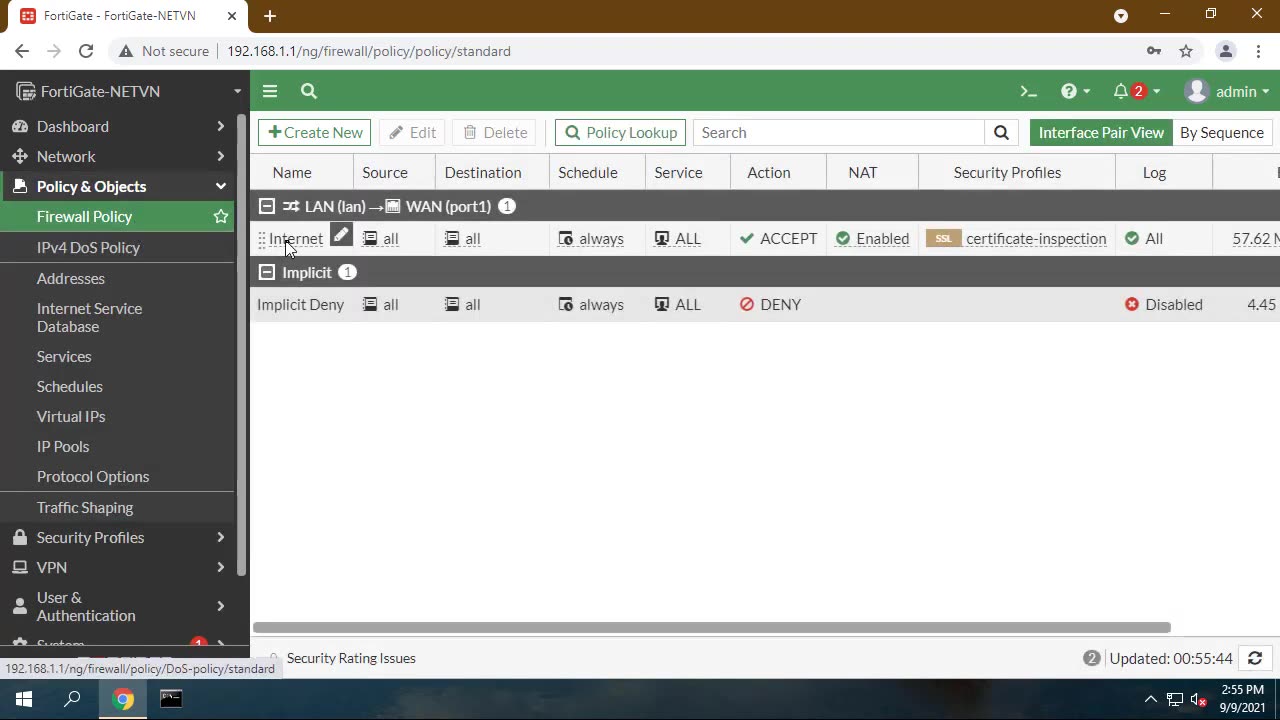
Task: Click the horizontal scrollbar of the policy table
Action: (711, 628)
